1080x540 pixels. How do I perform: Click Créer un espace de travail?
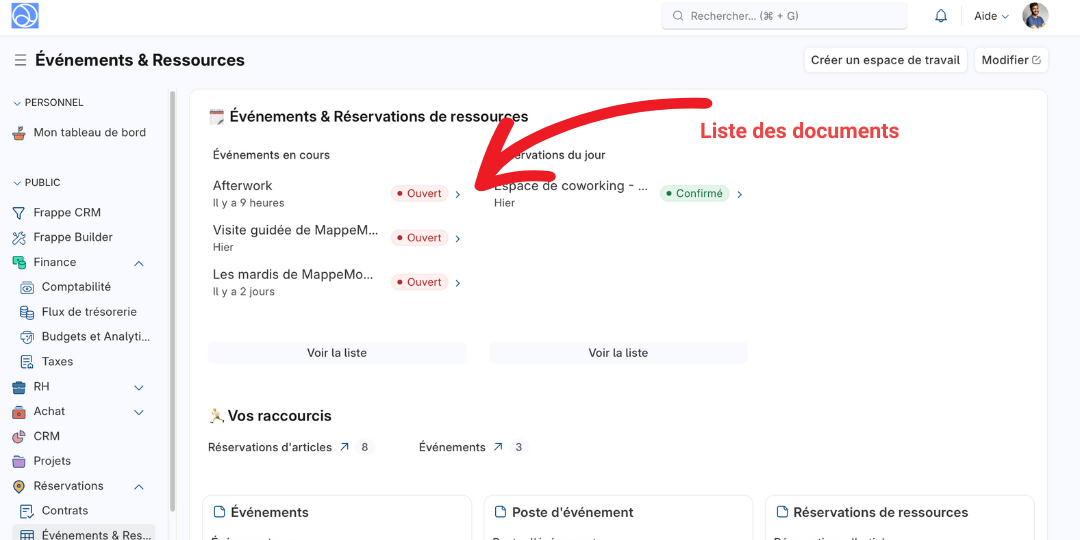point(885,60)
